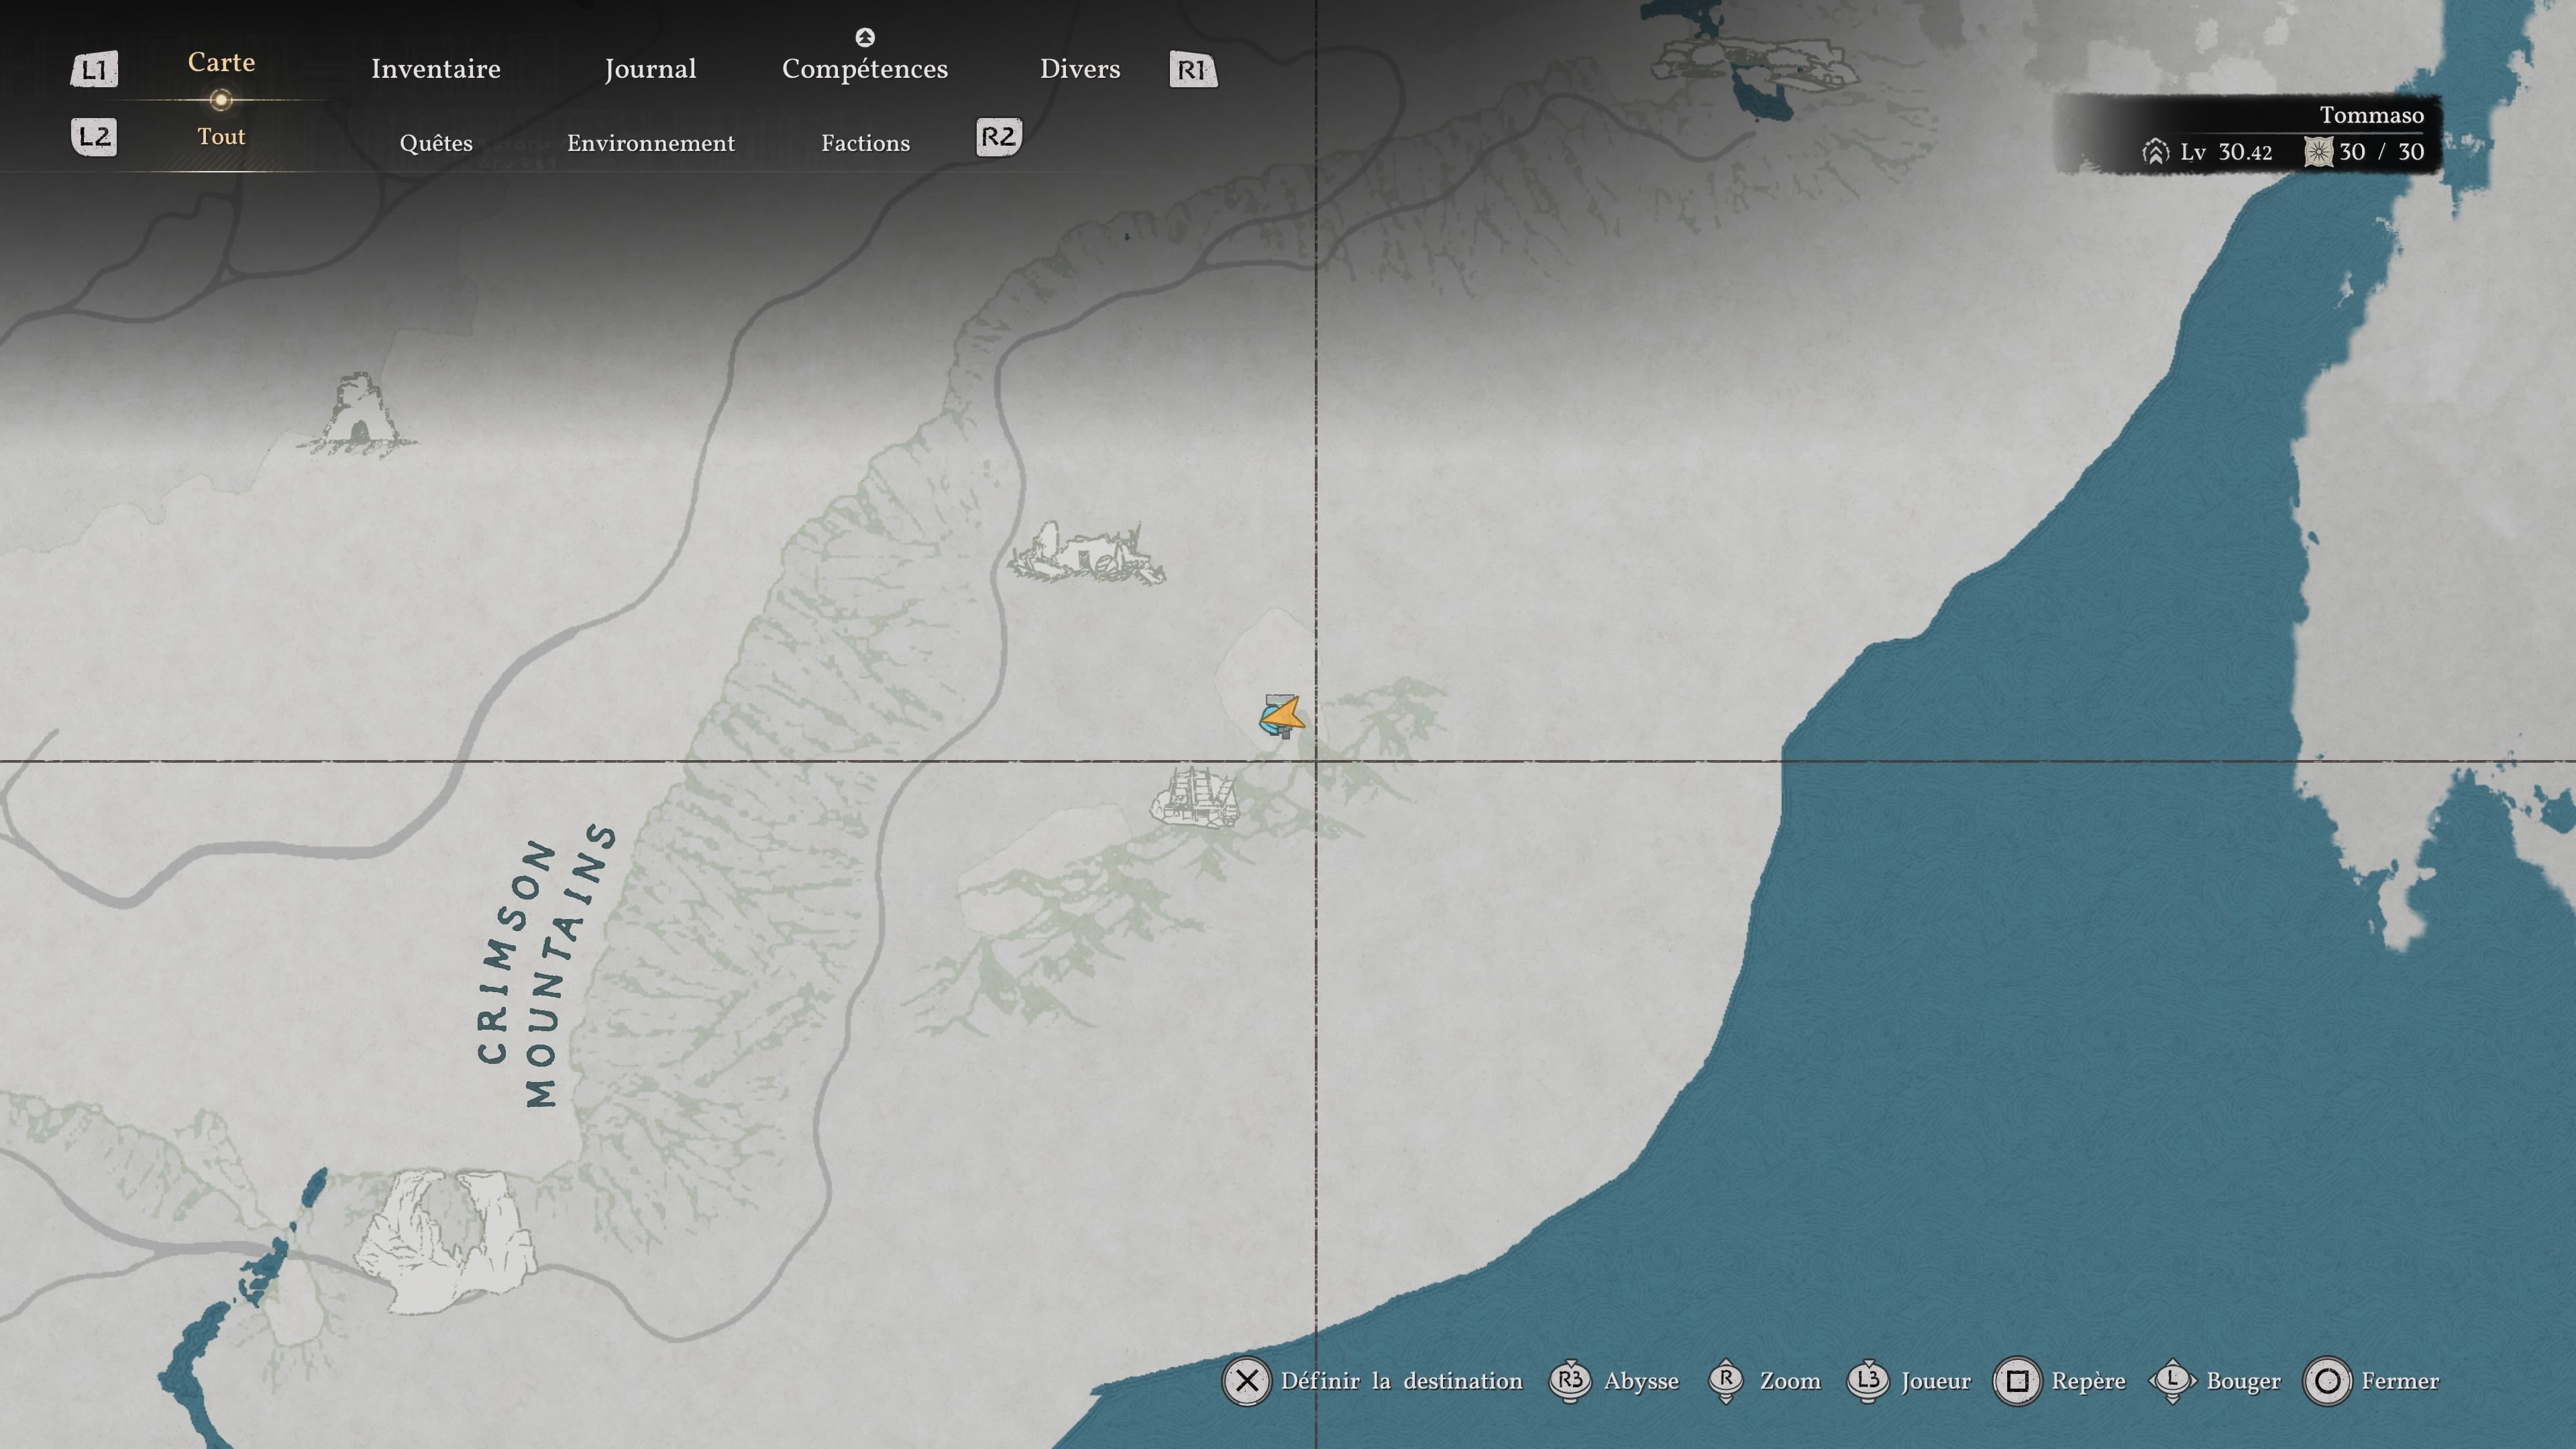The image size is (2576, 1449).
Task: Set destination with Définir la destination
Action: point(1402,1381)
